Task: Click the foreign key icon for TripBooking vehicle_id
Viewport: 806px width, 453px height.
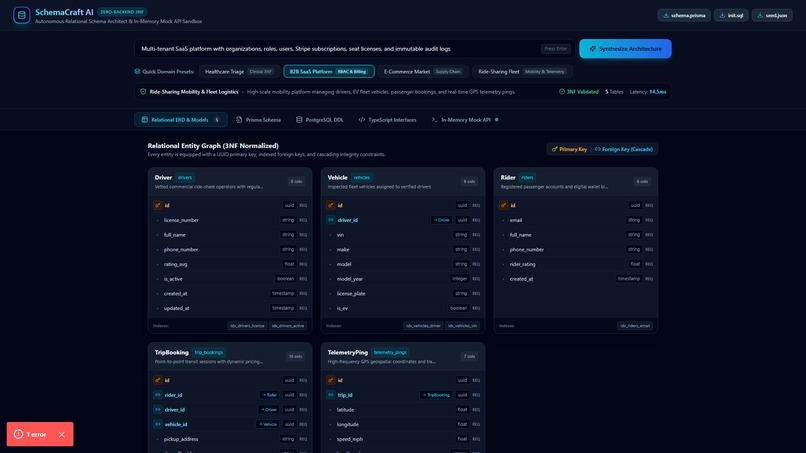Action: click(x=158, y=424)
